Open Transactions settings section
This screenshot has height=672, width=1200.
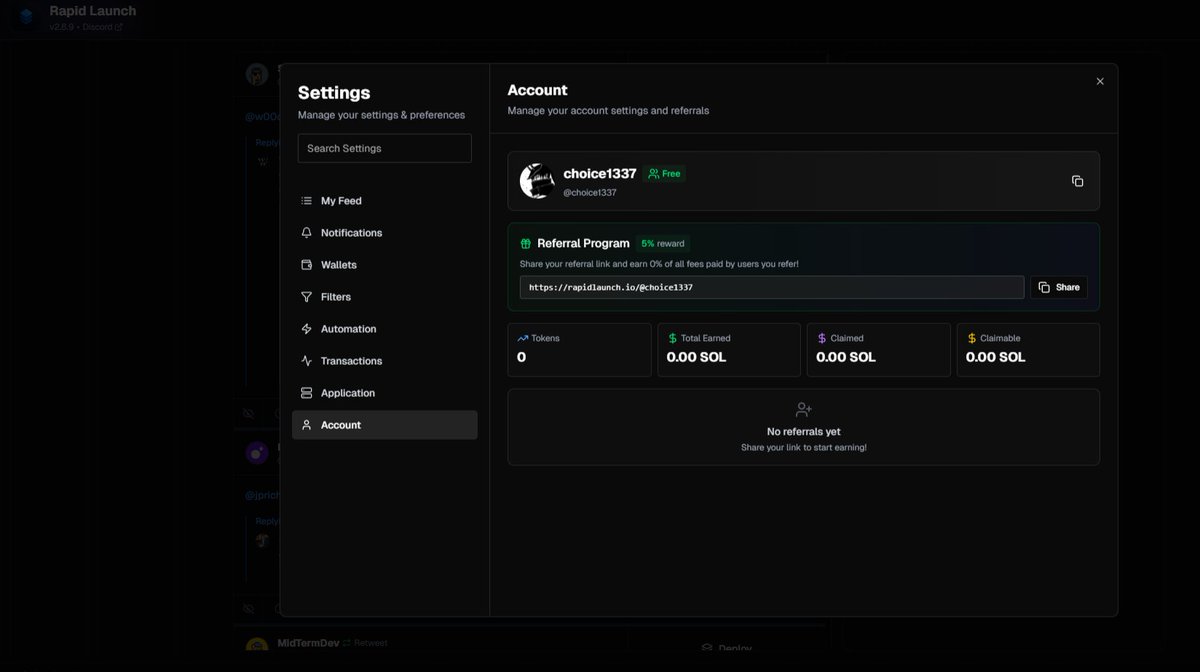pyautogui.click(x=384, y=361)
